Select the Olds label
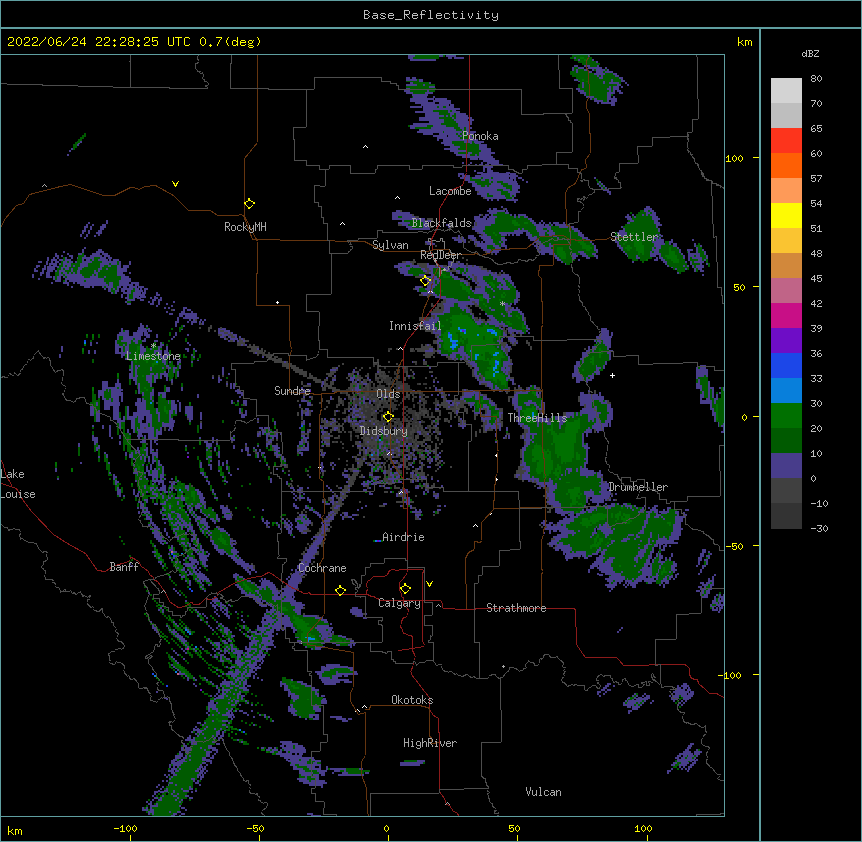Screen dimensions: 862x842 click(388, 394)
